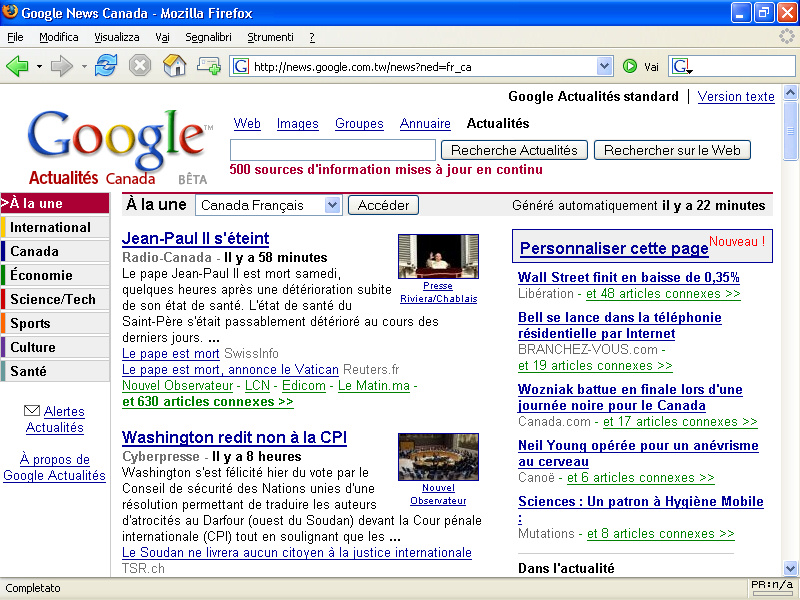
Task: Click the UN Security Council photo thumbnail
Action: pos(438,457)
